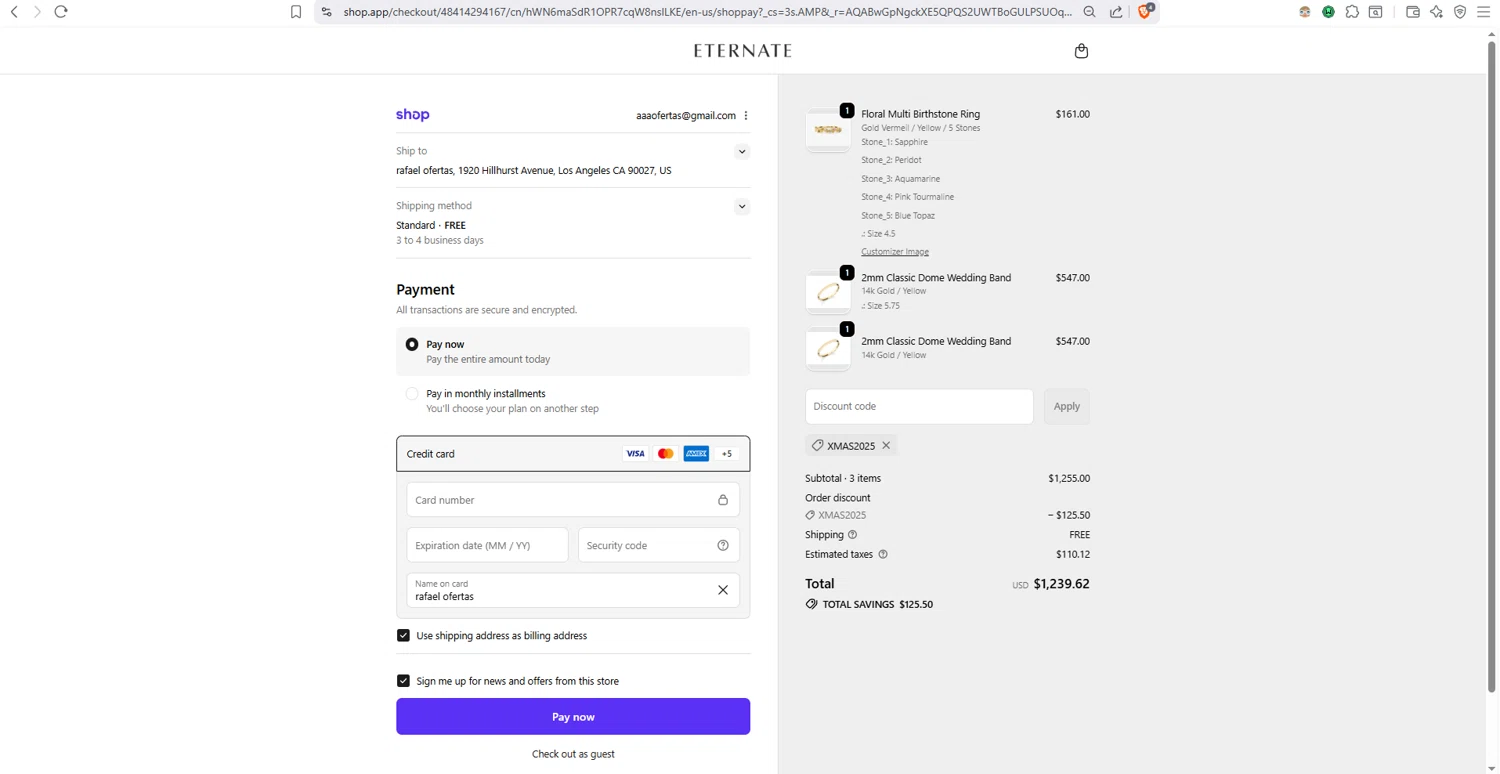Open site information icon in address bar
Screen dimensions: 1500x774
point(326,12)
